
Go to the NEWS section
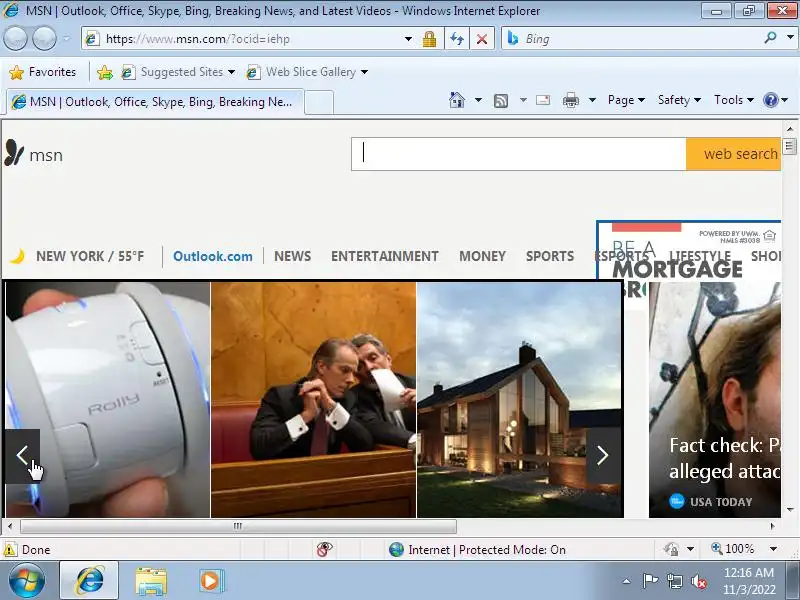292,256
